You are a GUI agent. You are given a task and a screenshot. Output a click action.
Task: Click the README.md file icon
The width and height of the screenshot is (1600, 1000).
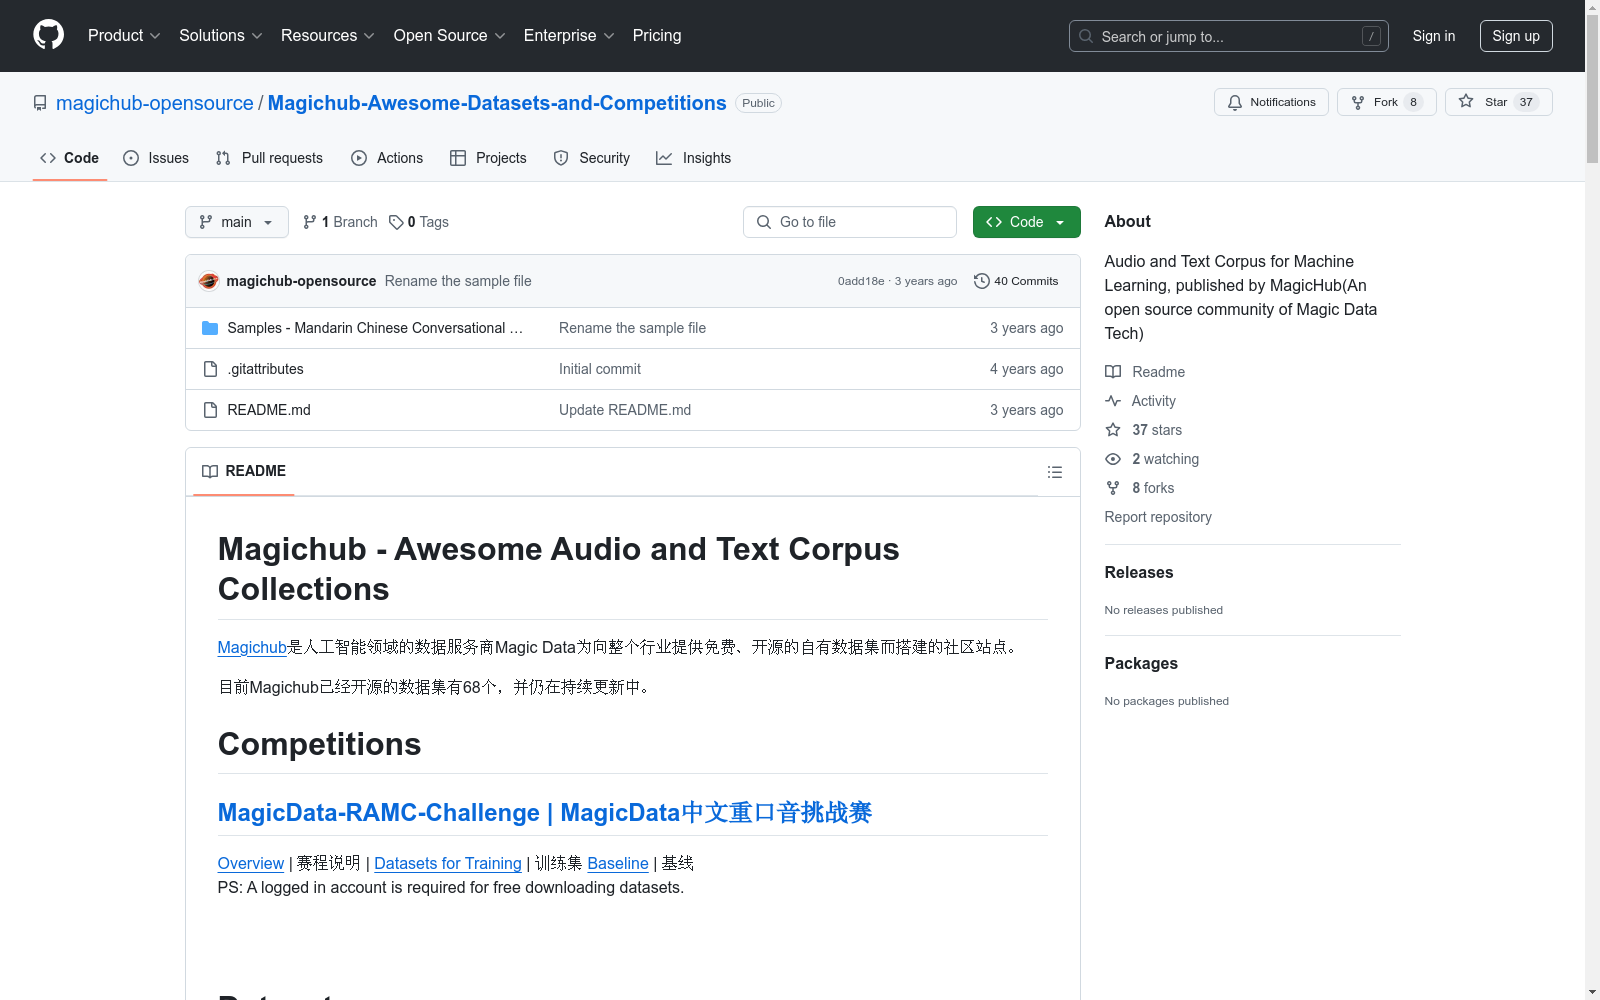click(210, 410)
